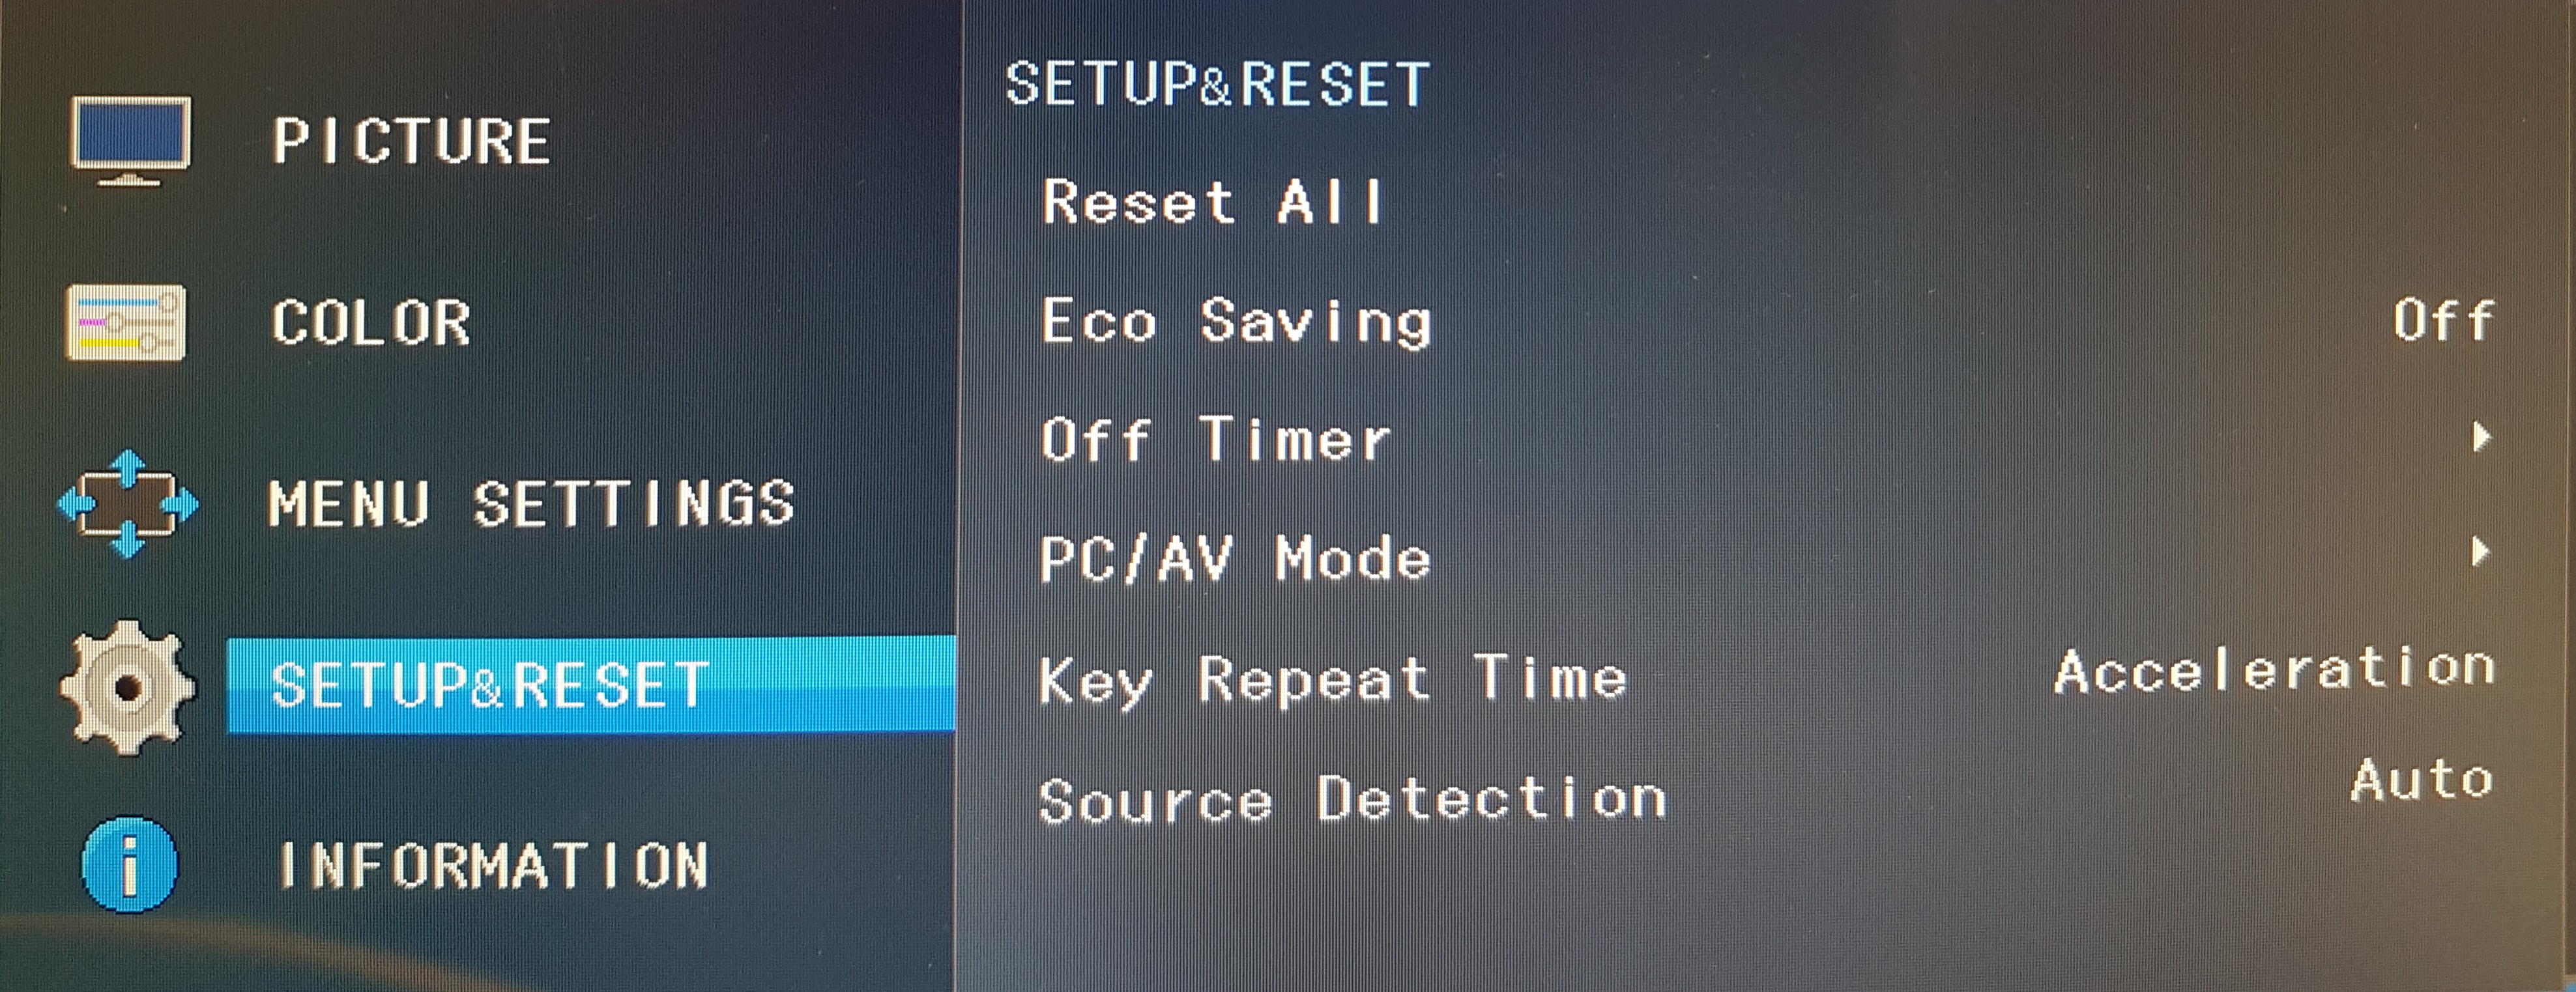Select the Setup&Reset gear icon

[127, 687]
